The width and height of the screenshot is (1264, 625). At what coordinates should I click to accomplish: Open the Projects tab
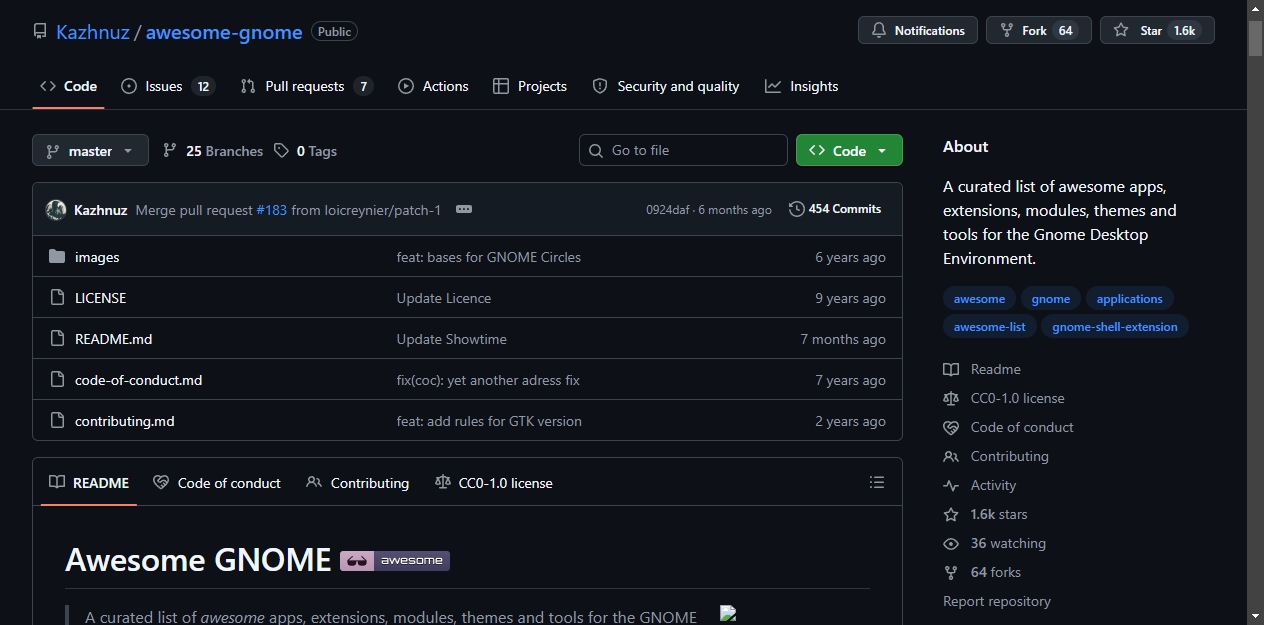pos(530,86)
